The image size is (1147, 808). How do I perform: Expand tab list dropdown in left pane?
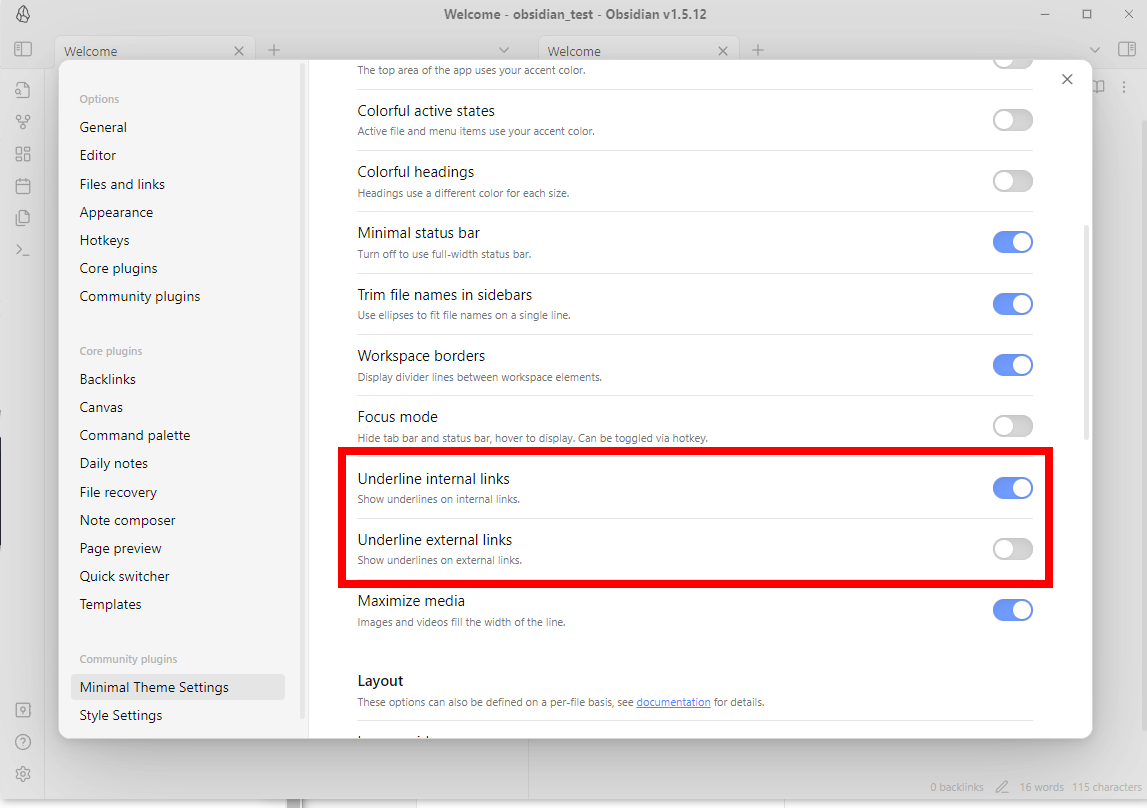(x=504, y=50)
